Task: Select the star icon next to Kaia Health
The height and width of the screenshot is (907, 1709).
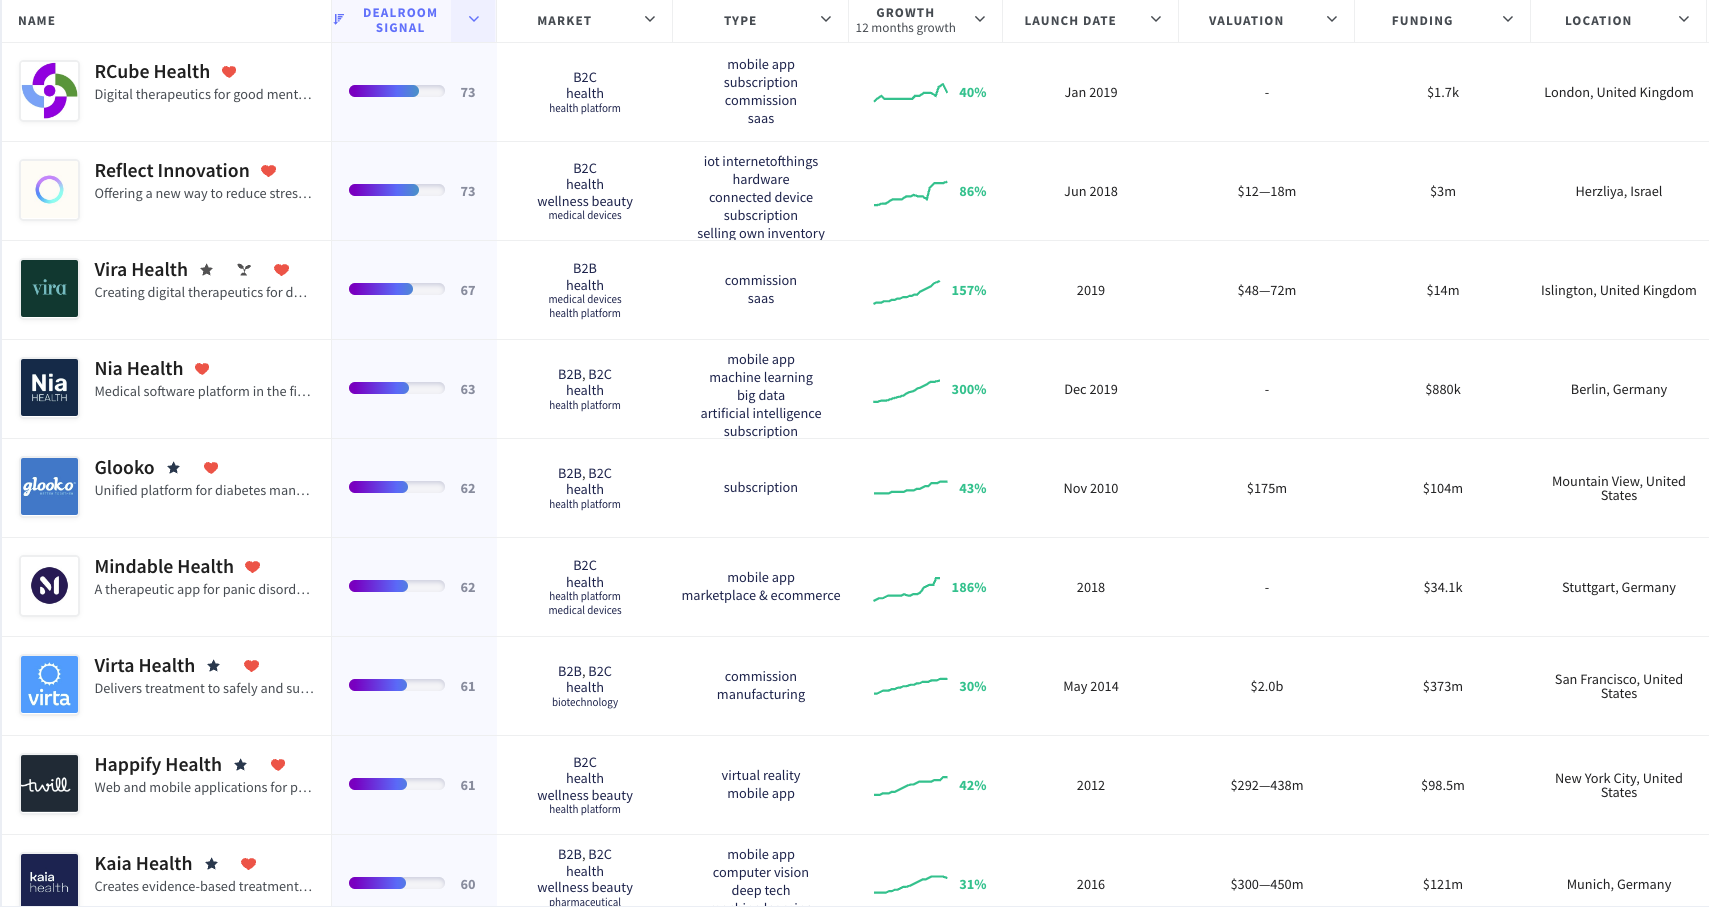Action: (x=211, y=863)
